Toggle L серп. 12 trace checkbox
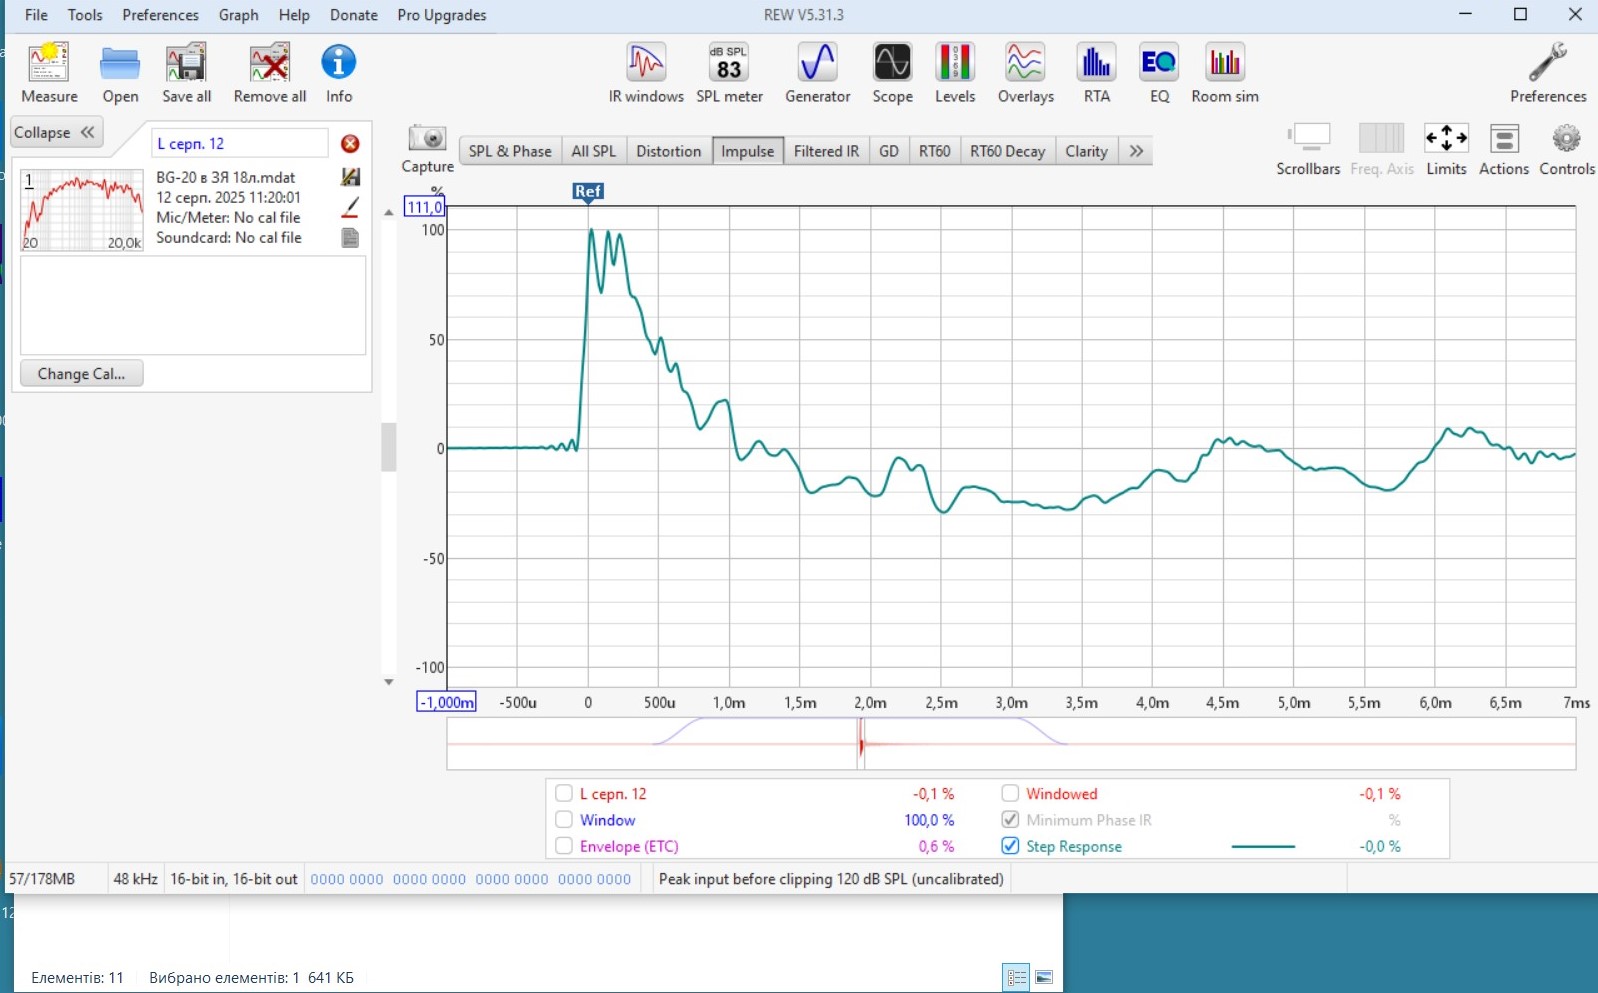The width and height of the screenshot is (1598, 993). (x=564, y=794)
